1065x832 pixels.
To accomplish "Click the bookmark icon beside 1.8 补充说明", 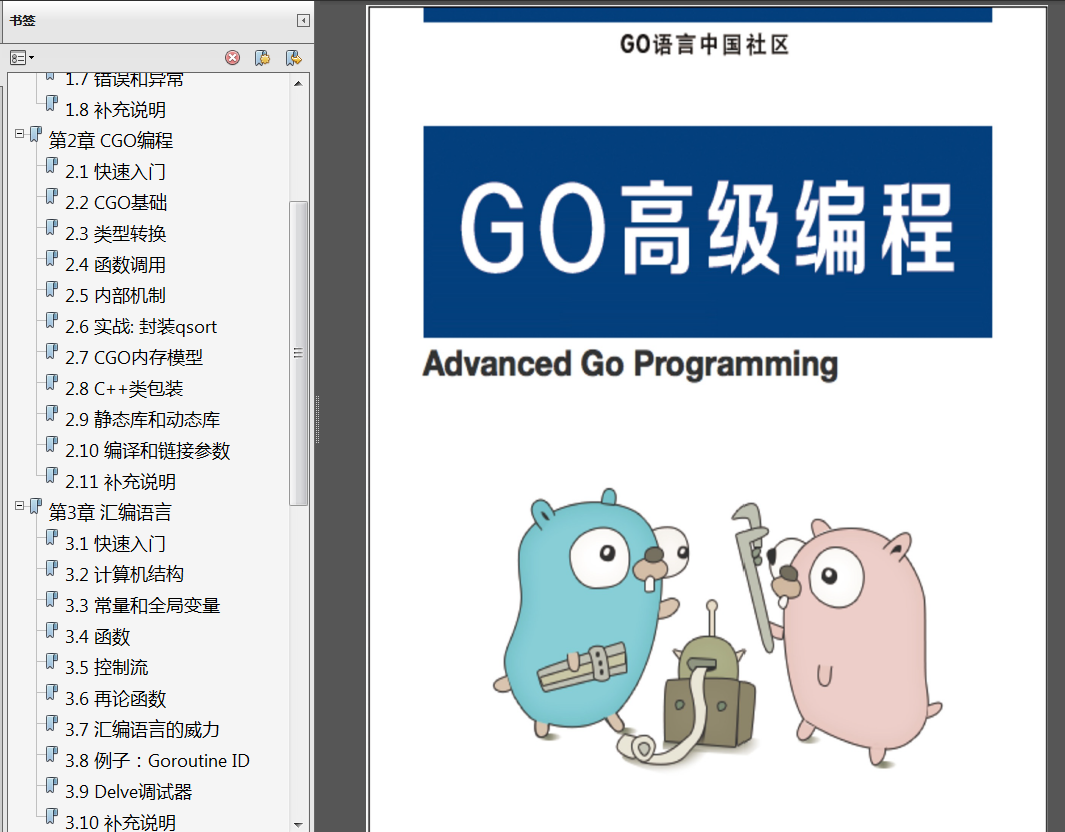I will pyautogui.click(x=52, y=103).
